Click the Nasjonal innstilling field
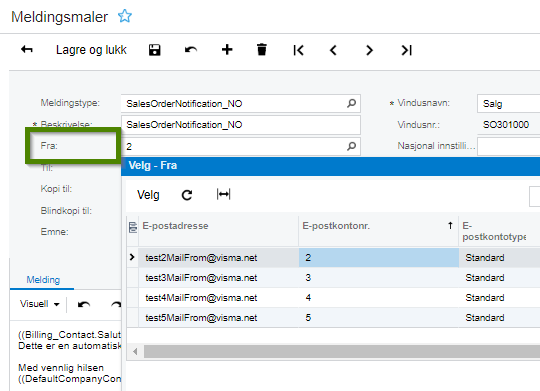 509,146
